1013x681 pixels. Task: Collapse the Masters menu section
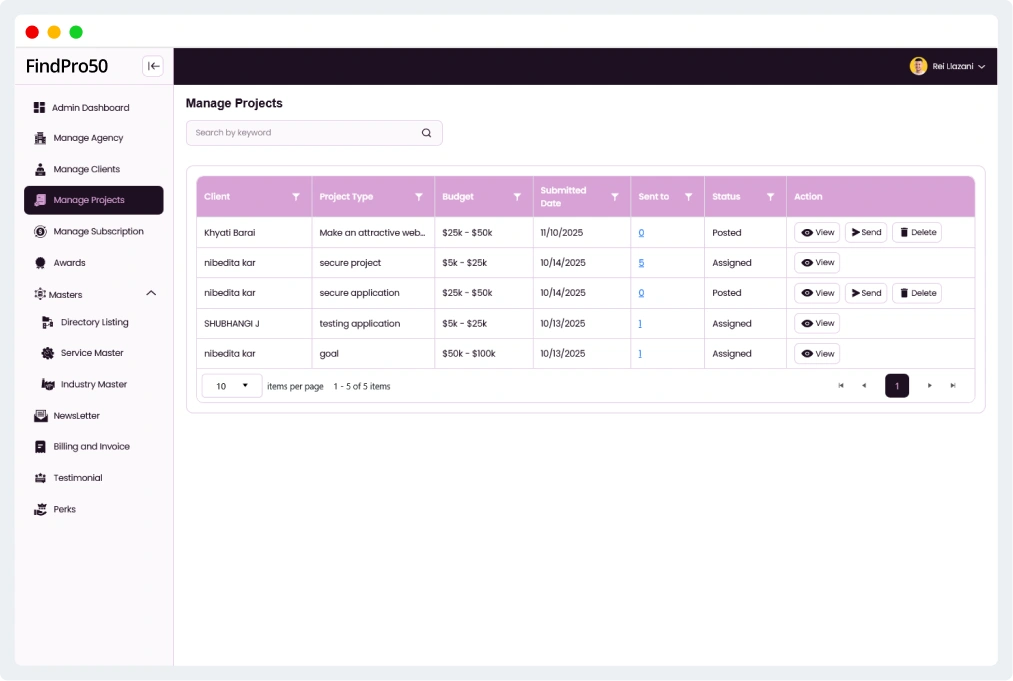tap(151, 294)
